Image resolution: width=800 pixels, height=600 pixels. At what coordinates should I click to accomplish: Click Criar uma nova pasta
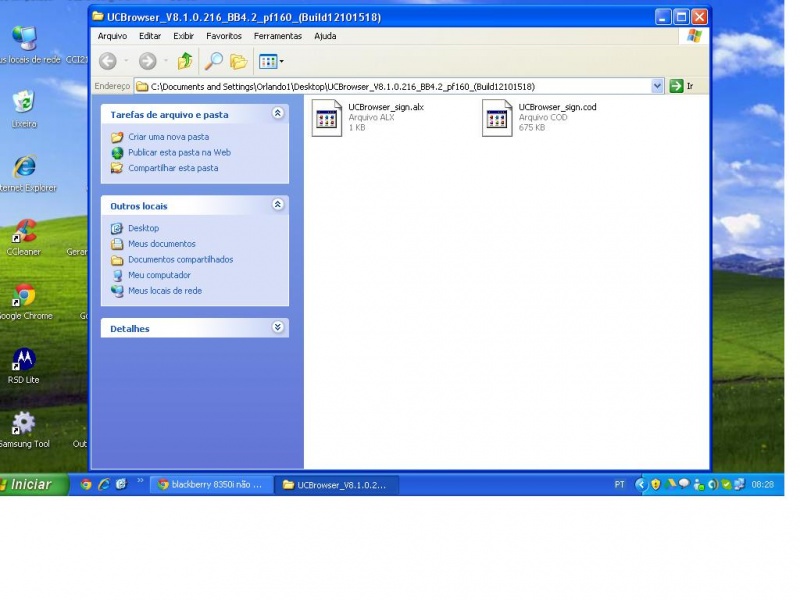[x=168, y=137]
